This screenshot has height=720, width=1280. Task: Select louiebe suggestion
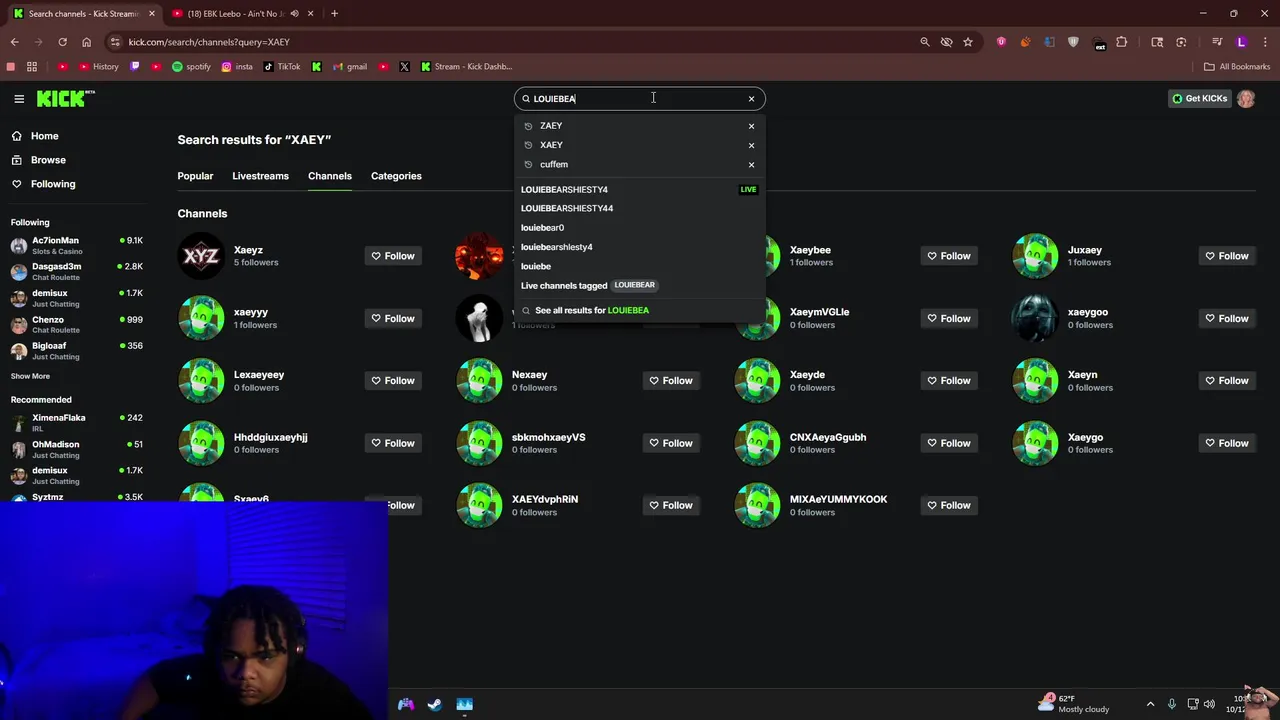click(x=640, y=266)
